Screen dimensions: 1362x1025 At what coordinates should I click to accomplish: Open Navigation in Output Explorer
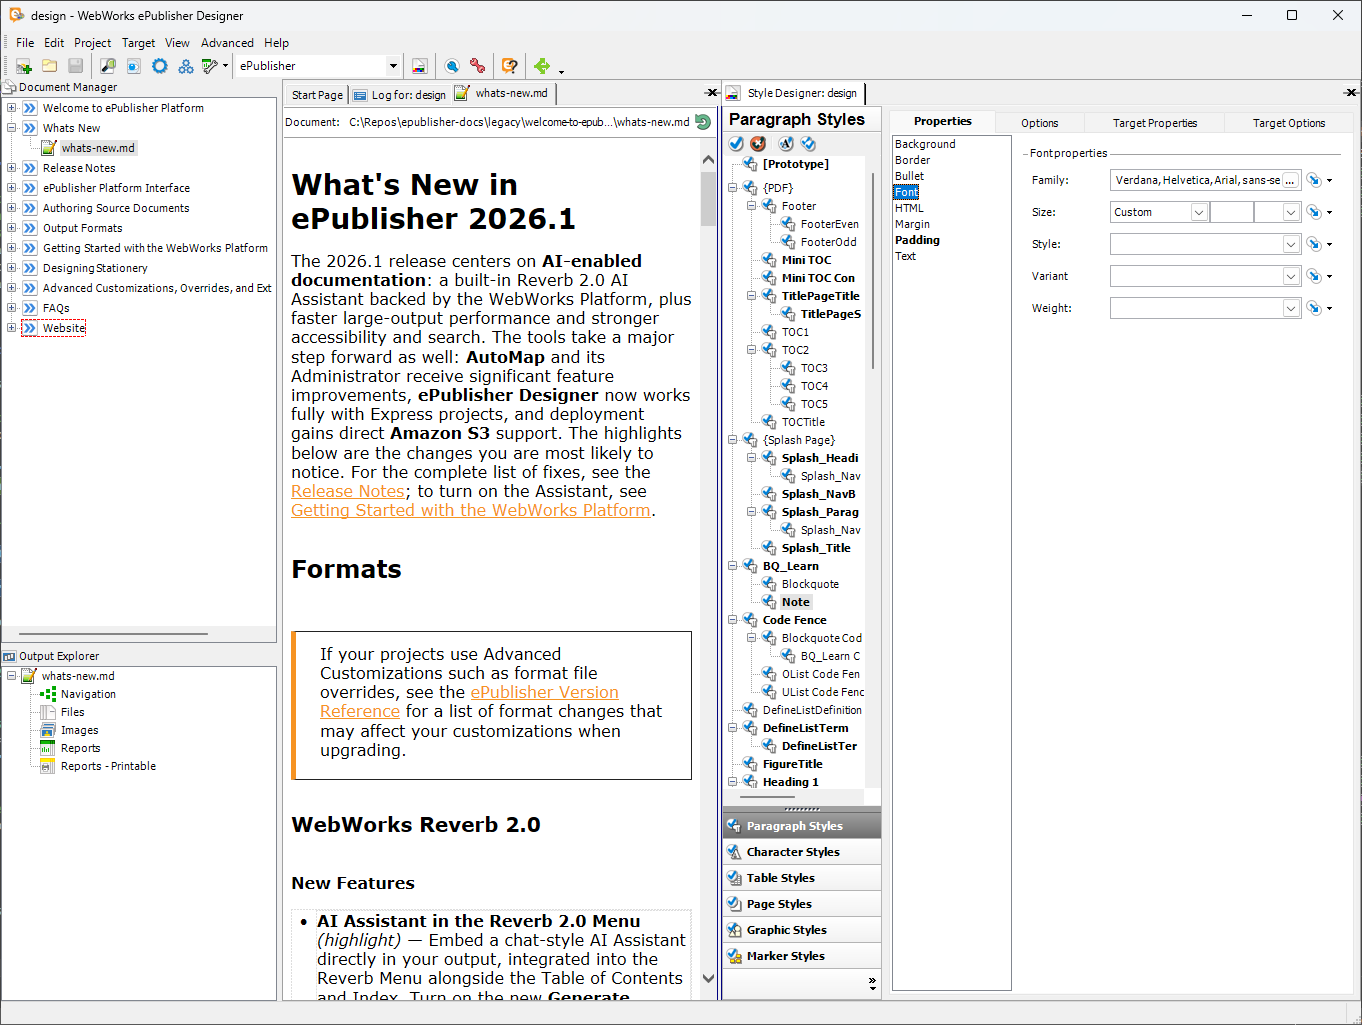tap(88, 694)
